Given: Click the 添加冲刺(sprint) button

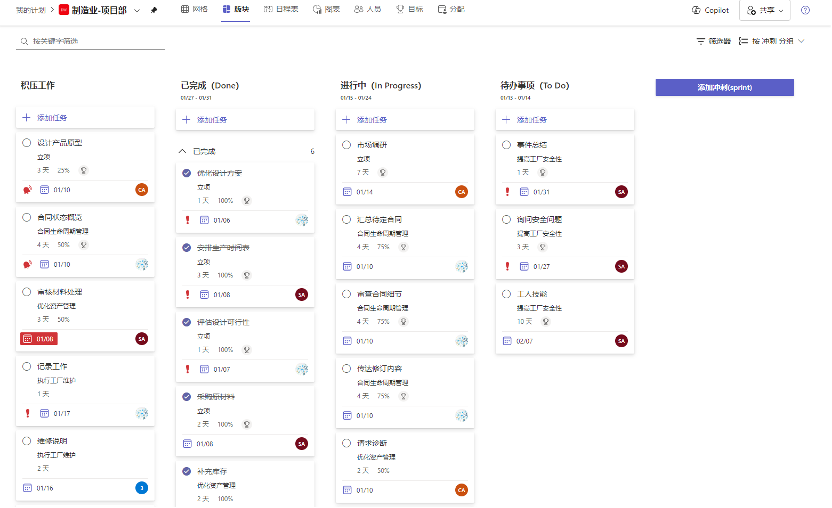Looking at the screenshot, I should tap(724, 87).
